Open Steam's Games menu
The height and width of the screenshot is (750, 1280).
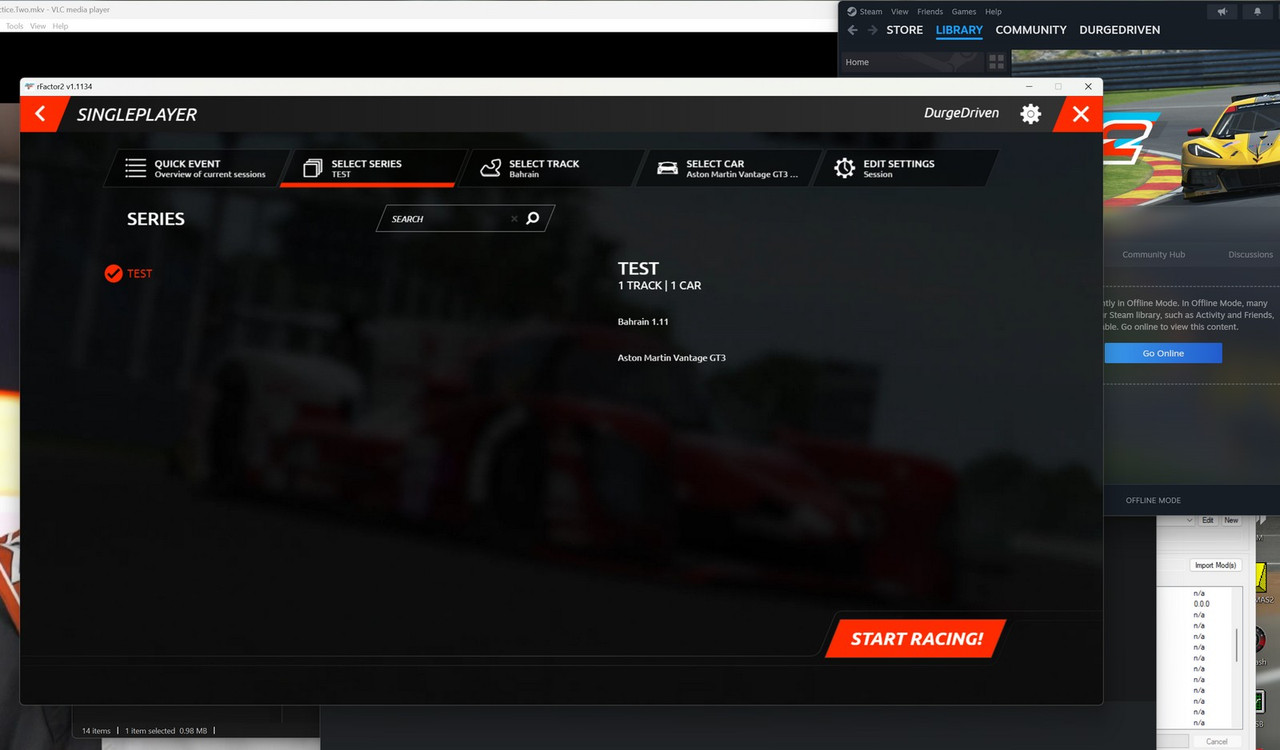click(964, 12)
